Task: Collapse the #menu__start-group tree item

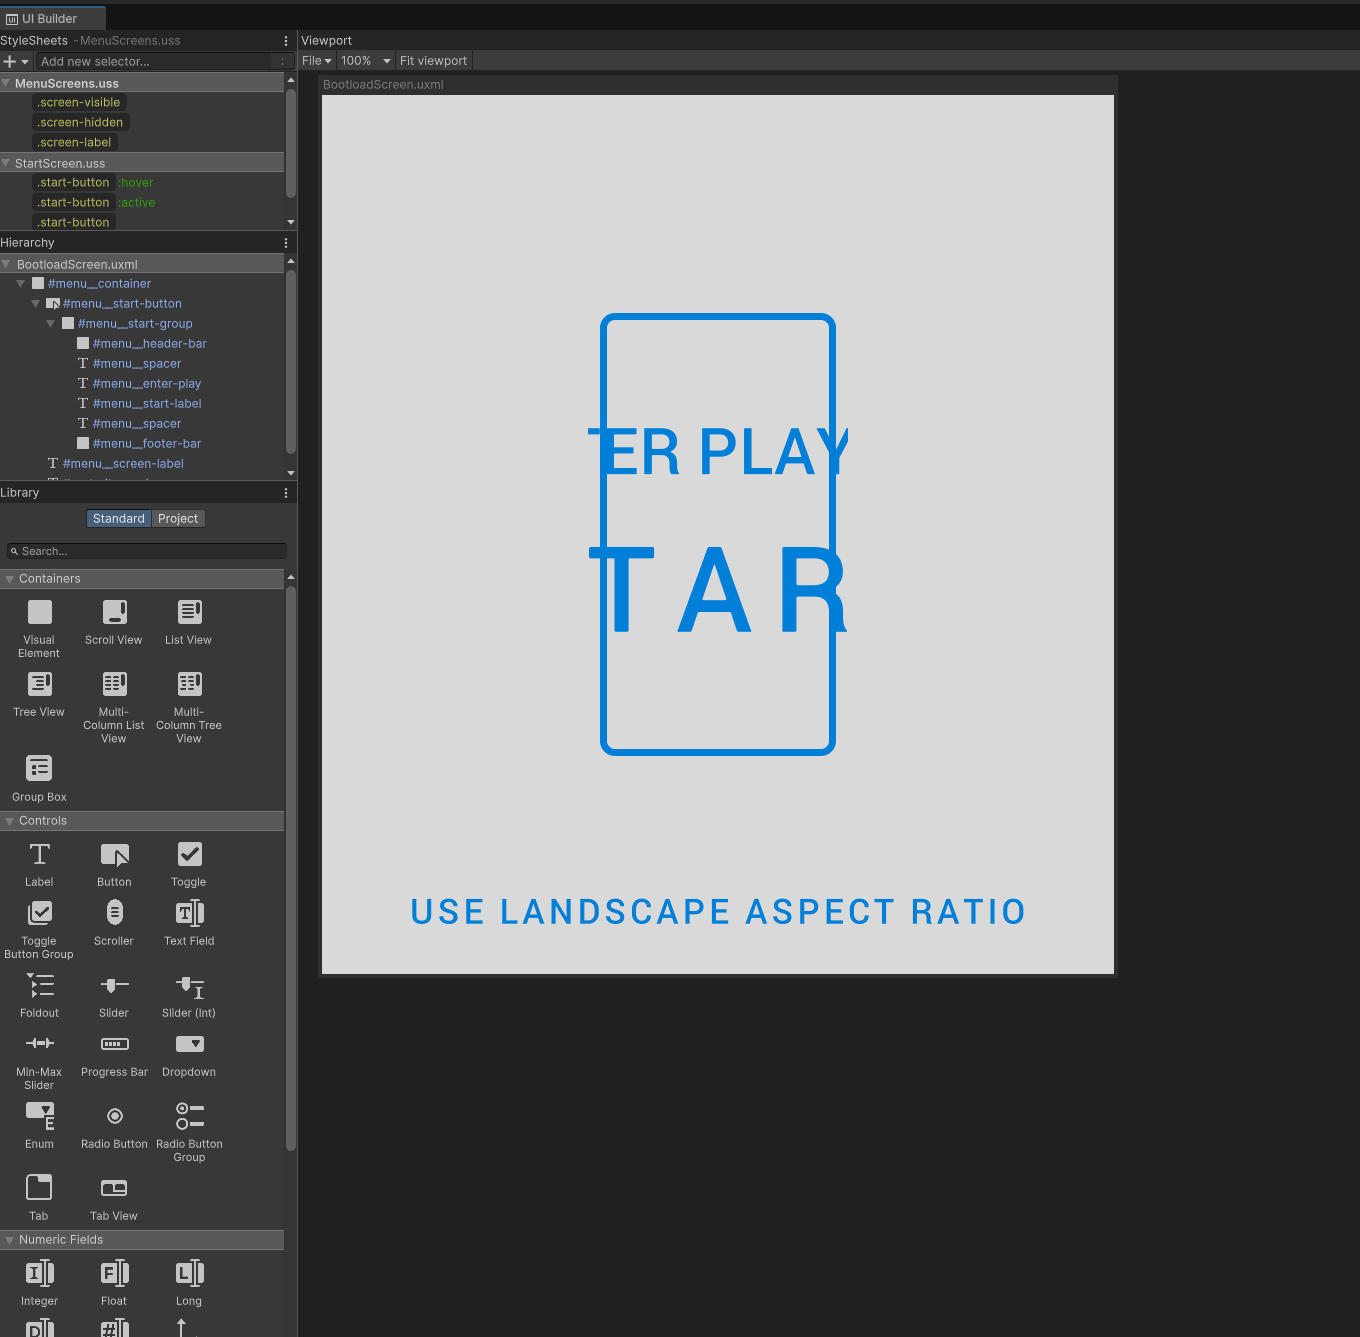Action: pos(50,323)
